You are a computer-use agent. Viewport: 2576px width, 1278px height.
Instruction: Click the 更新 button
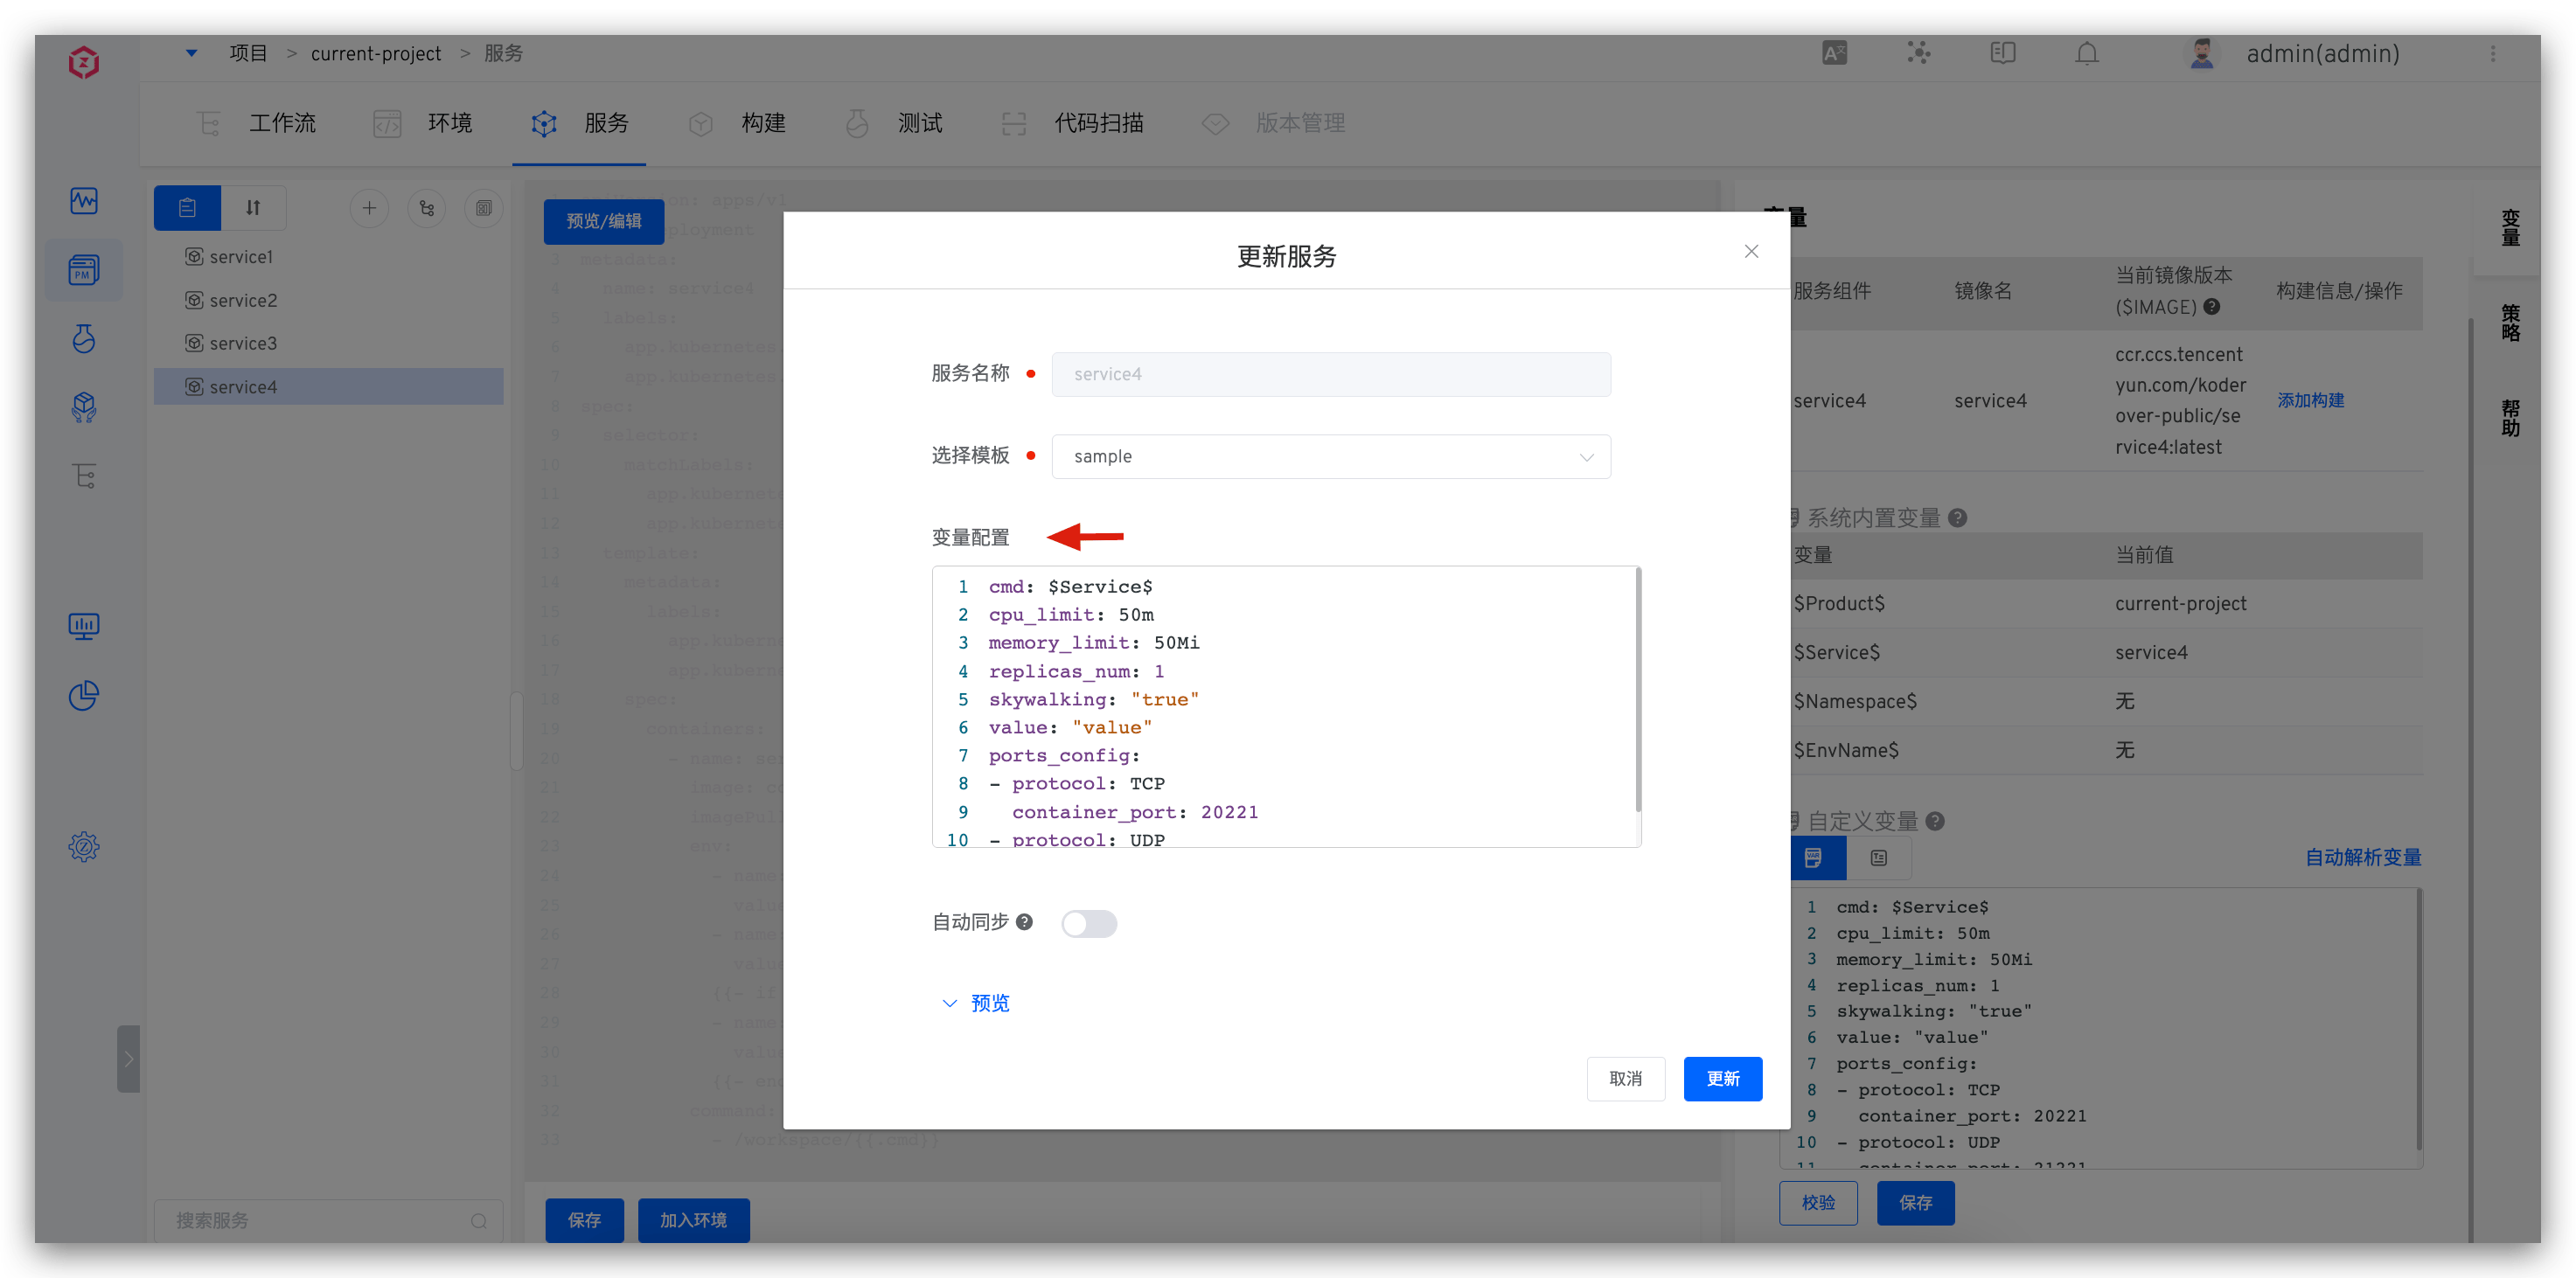point(1722,1078)
